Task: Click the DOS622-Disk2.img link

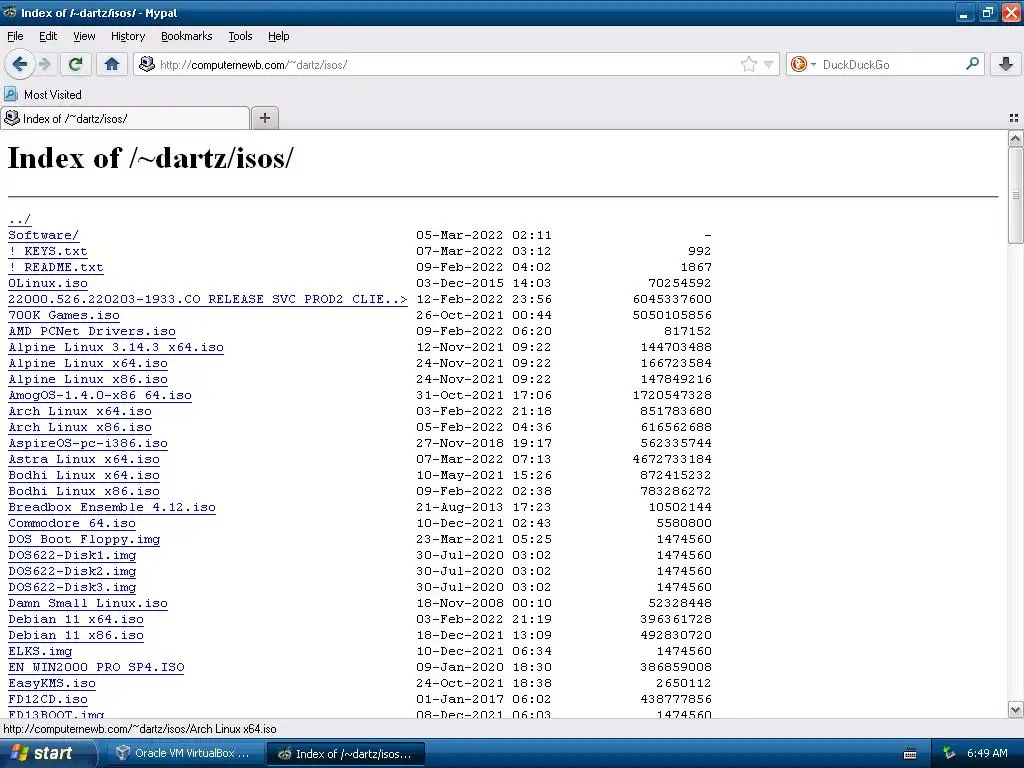Action: point(72,571)
